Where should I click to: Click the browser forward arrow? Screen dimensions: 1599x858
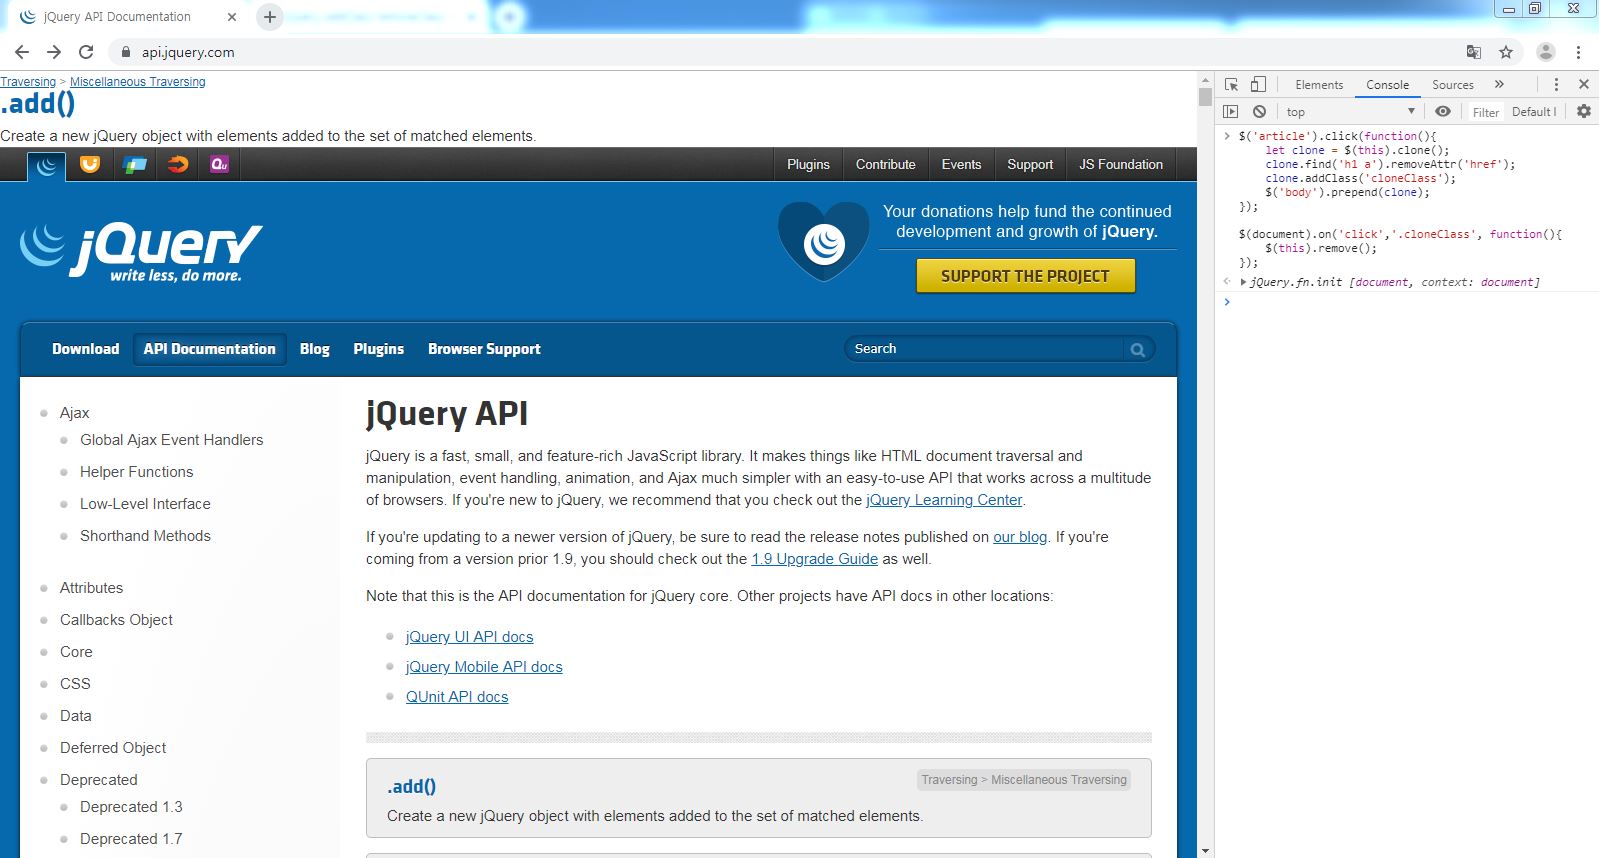tap(54, 52)
